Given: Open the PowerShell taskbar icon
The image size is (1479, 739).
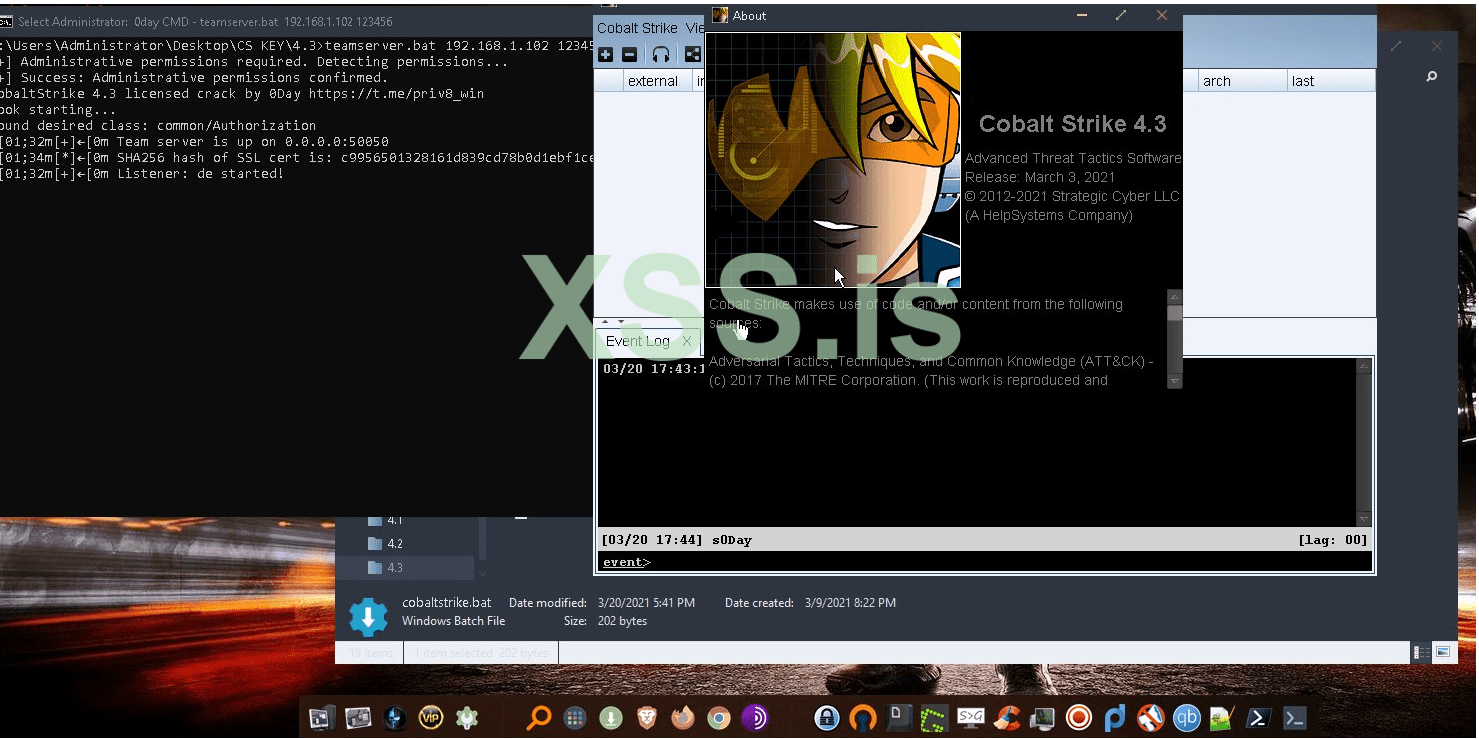Looking at the screenshot, I should pos(1259,718).
